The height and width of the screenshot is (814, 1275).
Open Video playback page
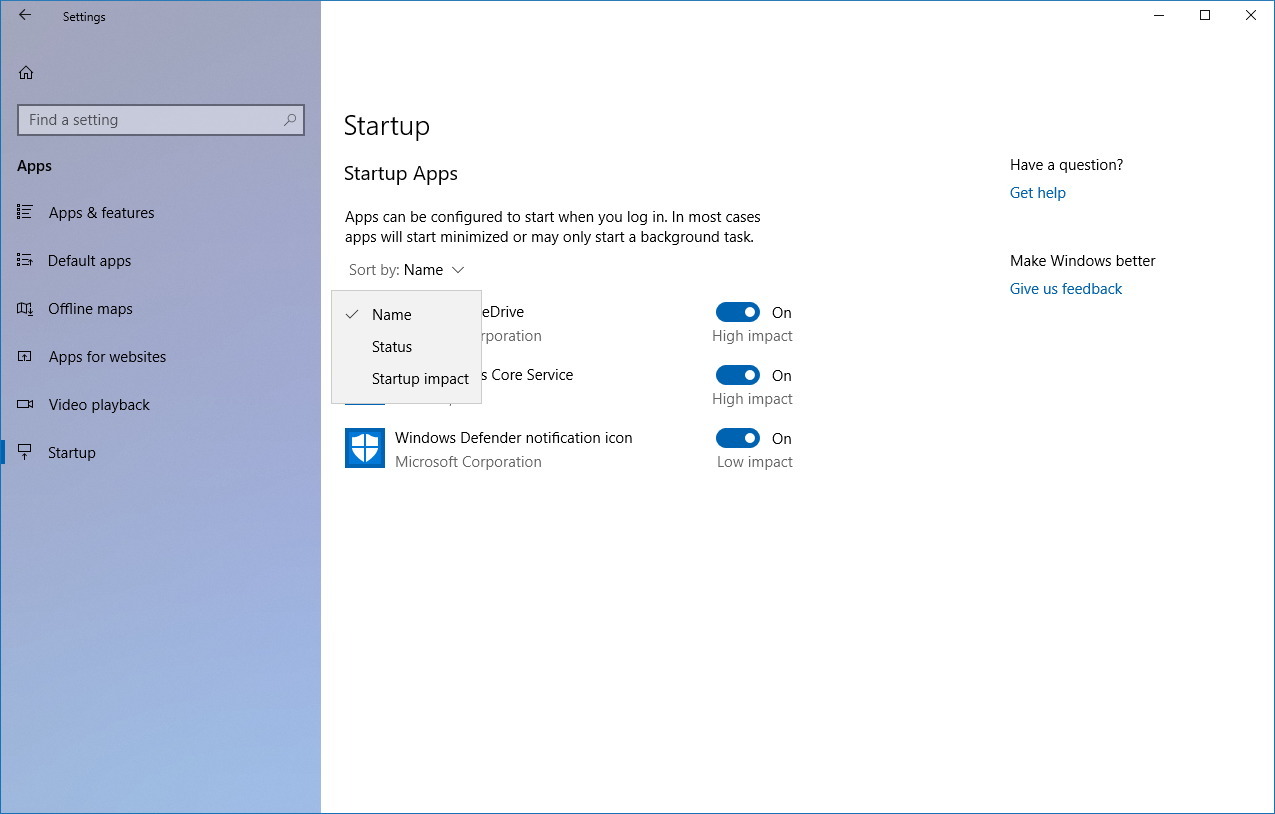pos(99,404)
